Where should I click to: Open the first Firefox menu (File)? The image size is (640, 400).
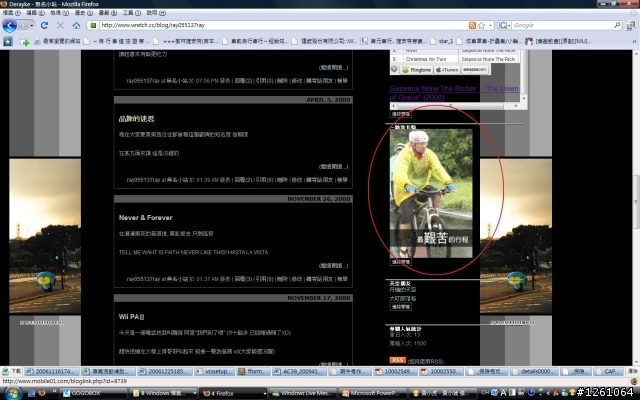(11, 13)
